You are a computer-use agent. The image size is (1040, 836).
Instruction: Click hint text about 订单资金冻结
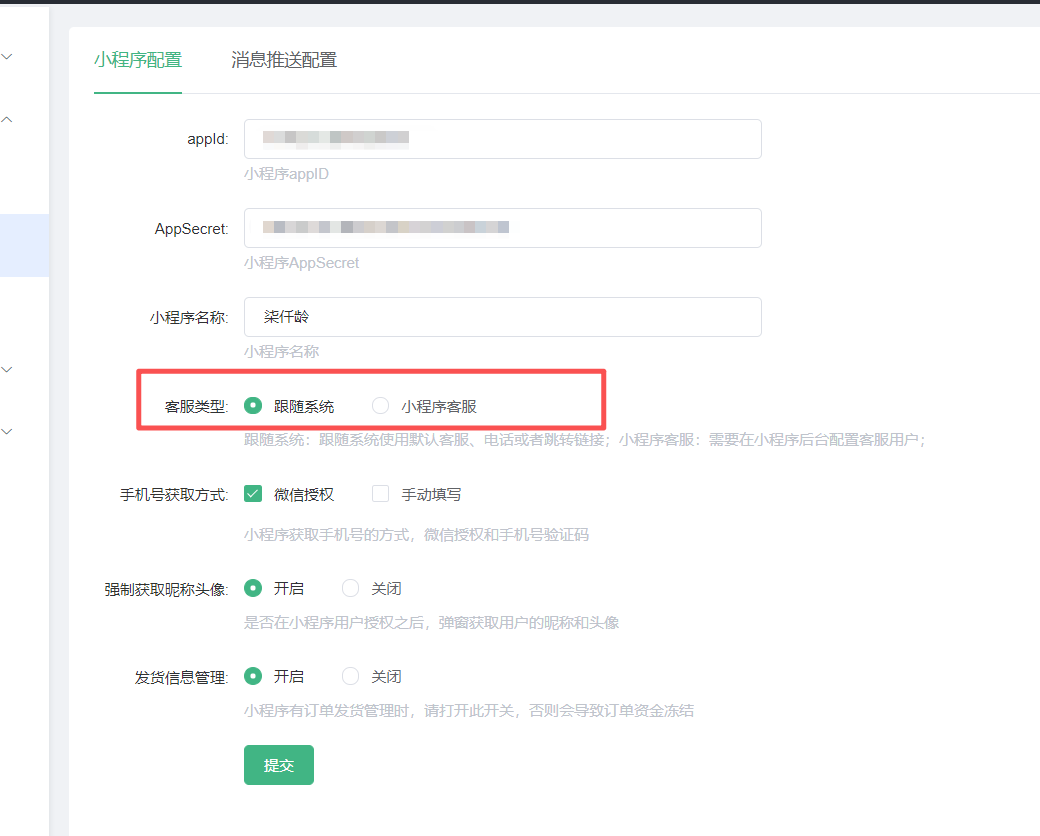tap(469, 711)
